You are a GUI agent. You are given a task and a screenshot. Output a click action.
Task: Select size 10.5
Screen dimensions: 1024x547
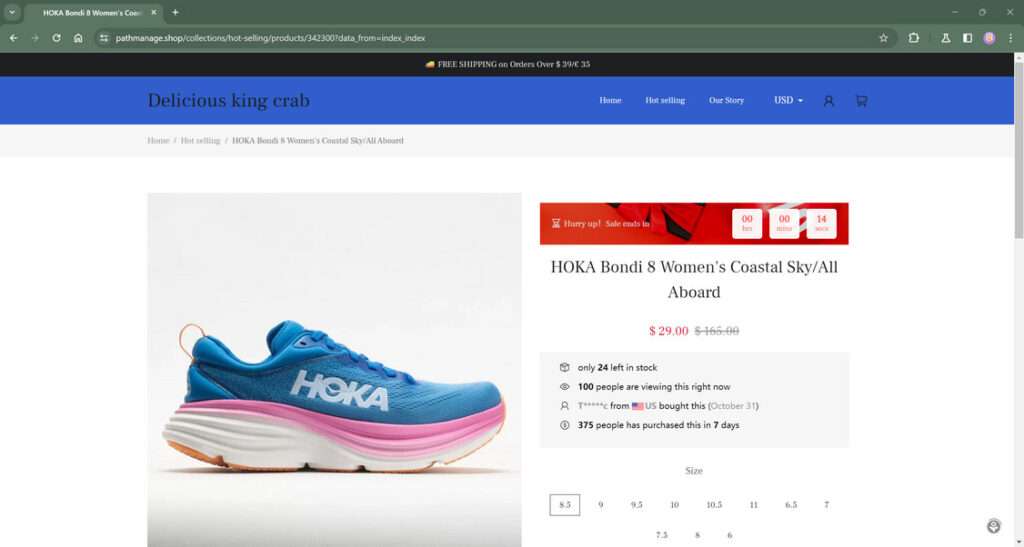[714, 505]
